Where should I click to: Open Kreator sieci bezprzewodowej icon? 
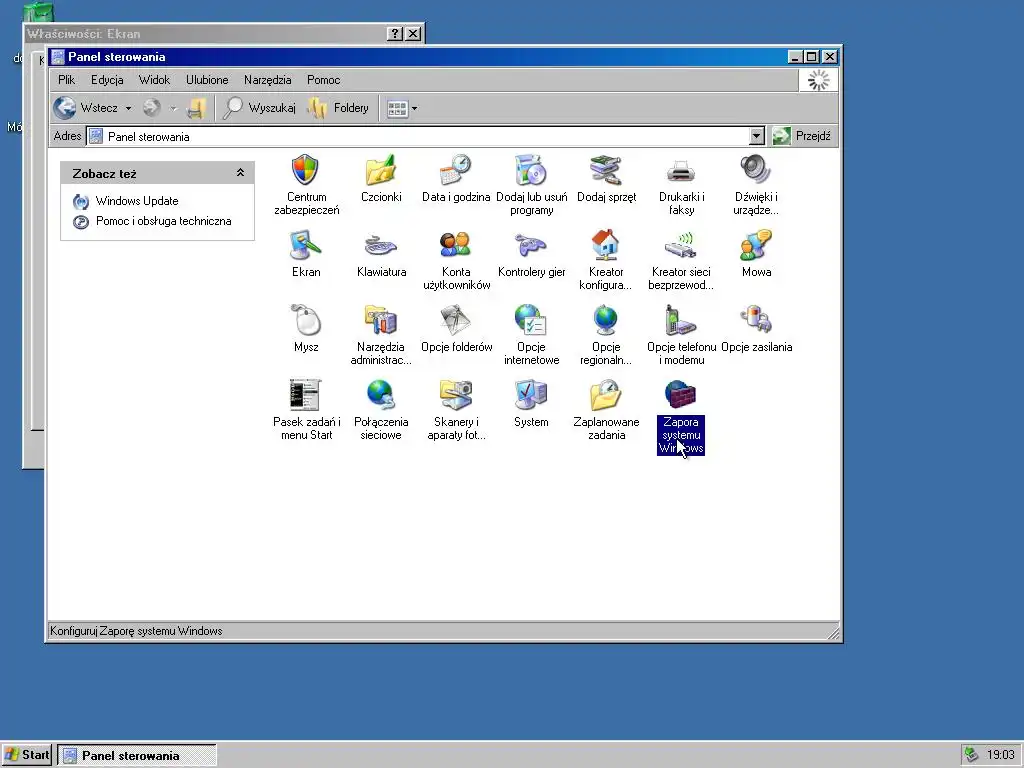680,259
